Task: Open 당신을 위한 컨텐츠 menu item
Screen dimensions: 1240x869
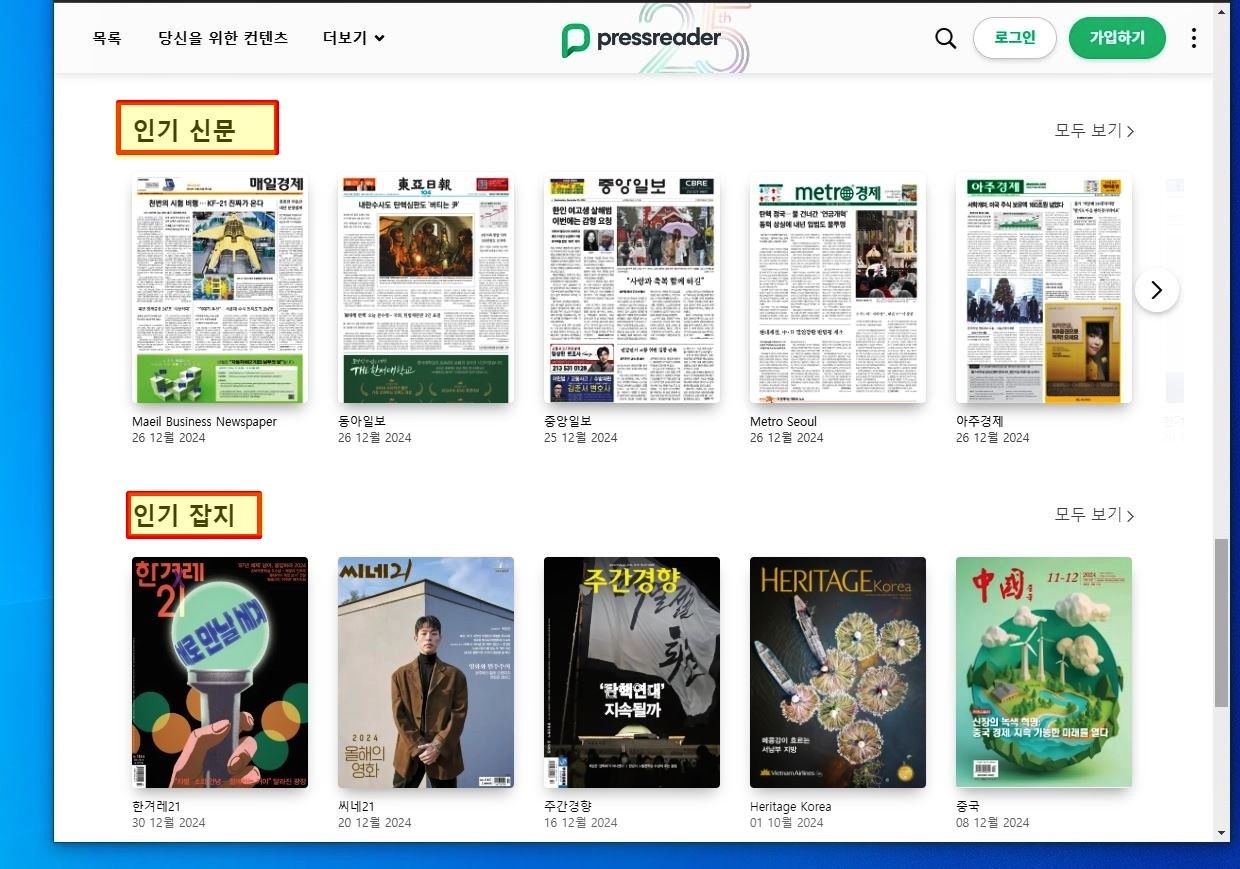Action: [223, 38]
